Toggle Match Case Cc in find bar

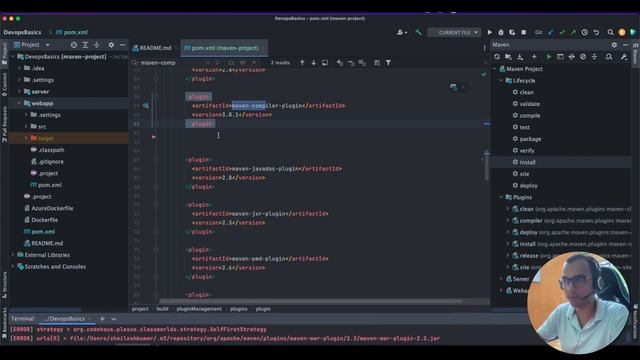click(x=232, y=62)
